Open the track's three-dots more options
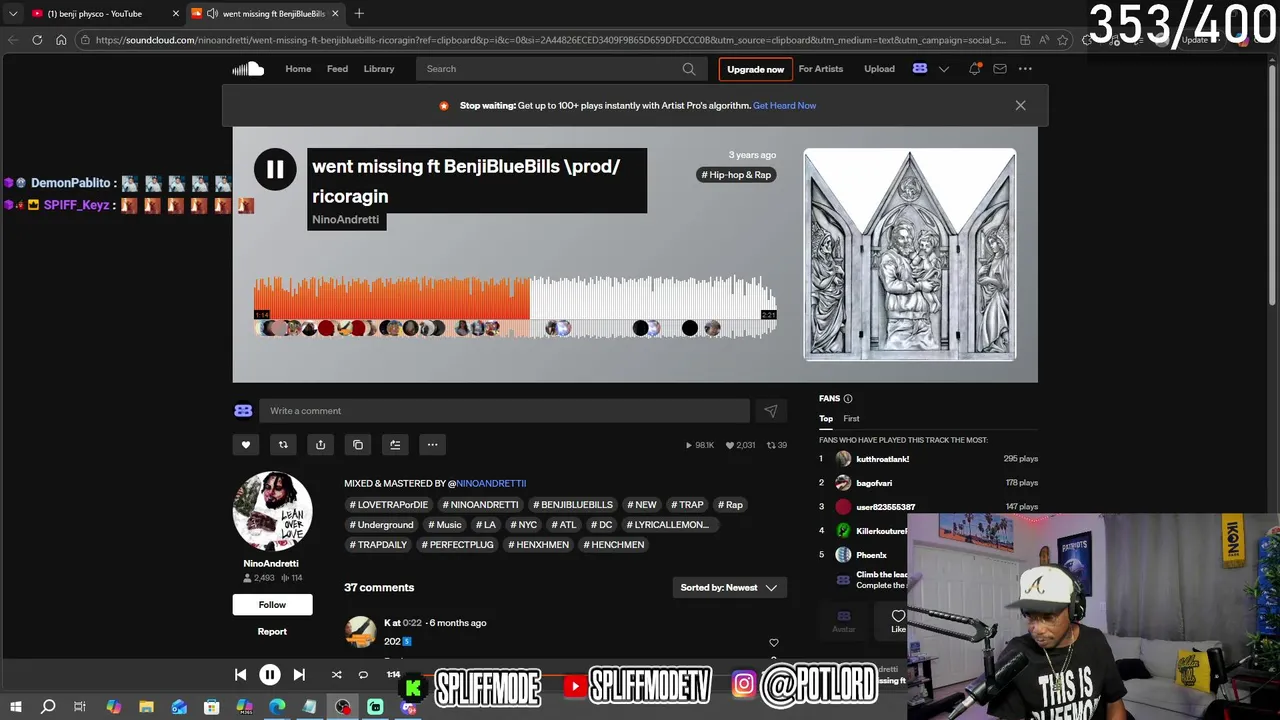This screenshot has width=1280, height=720. pyautogui.click(x=432, y=445)
